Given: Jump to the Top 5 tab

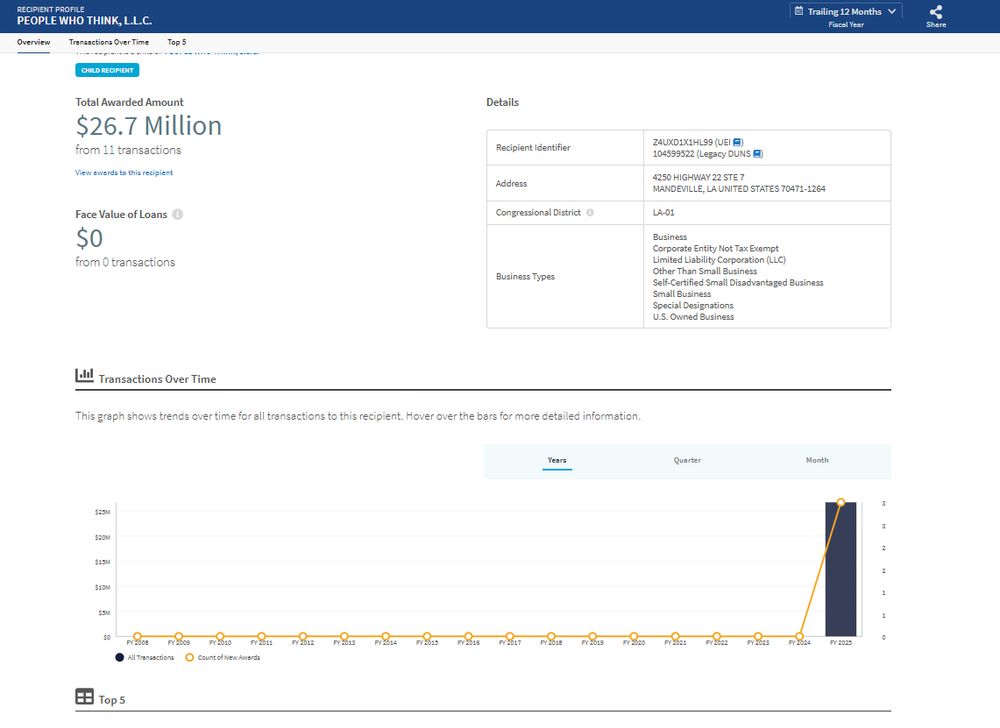Looking at the screenshot, I should [177, 42].
